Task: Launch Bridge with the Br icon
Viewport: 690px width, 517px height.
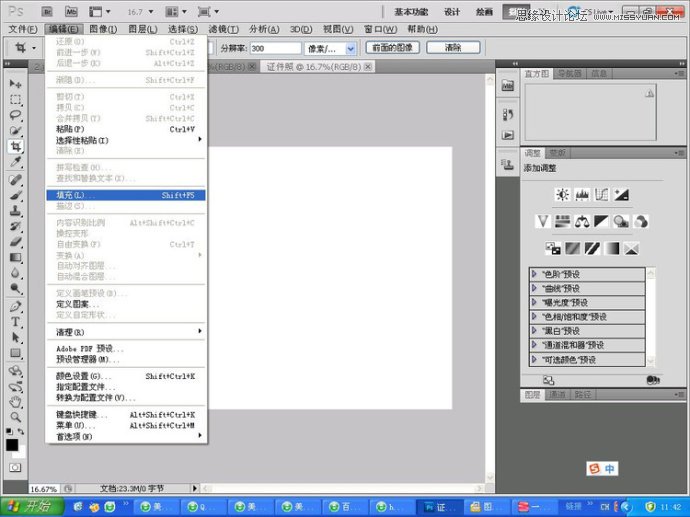Action: point(49,11)
